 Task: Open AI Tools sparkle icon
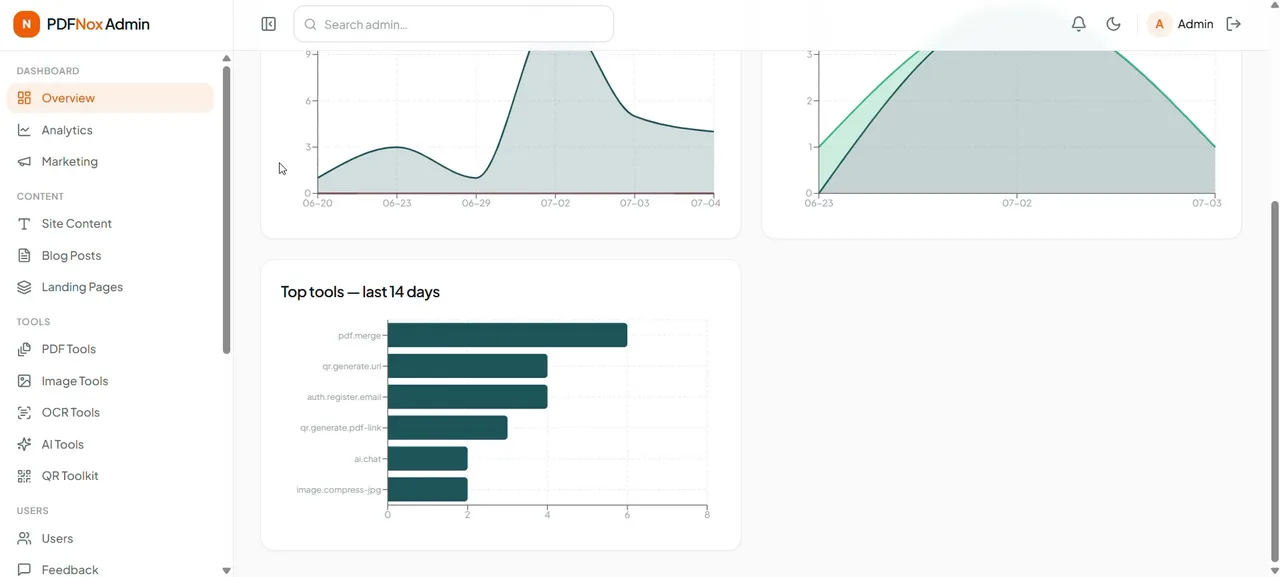pyautogui.click(x=25, y=444)
